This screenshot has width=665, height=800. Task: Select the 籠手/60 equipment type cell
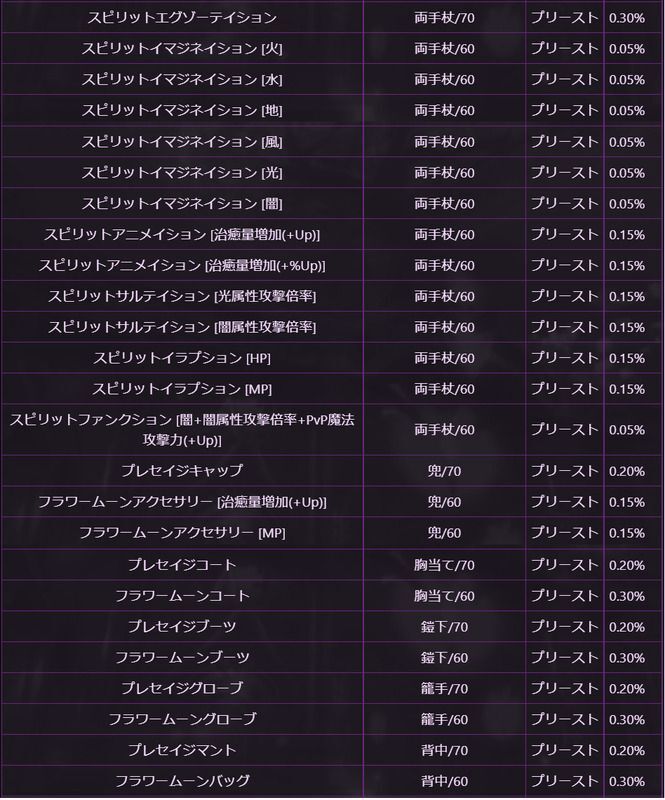[x=444, y=719]
